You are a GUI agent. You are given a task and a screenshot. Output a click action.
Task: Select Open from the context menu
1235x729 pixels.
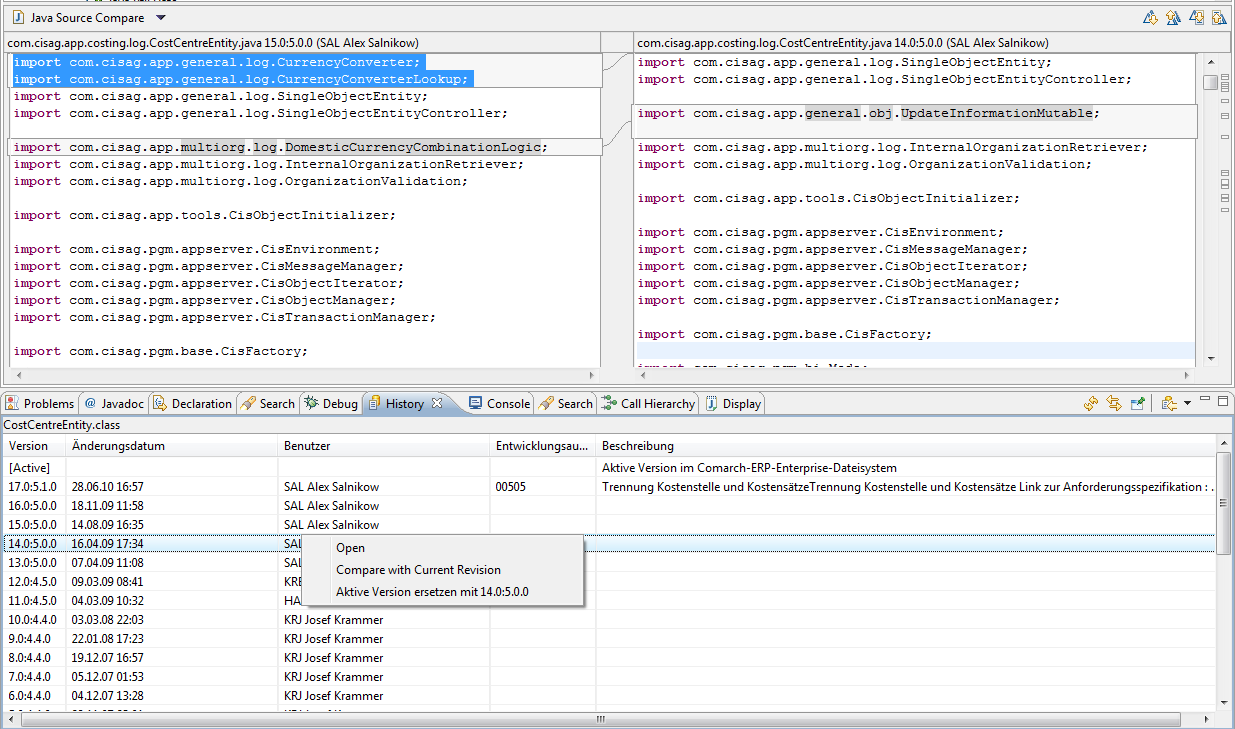point(350,548)
